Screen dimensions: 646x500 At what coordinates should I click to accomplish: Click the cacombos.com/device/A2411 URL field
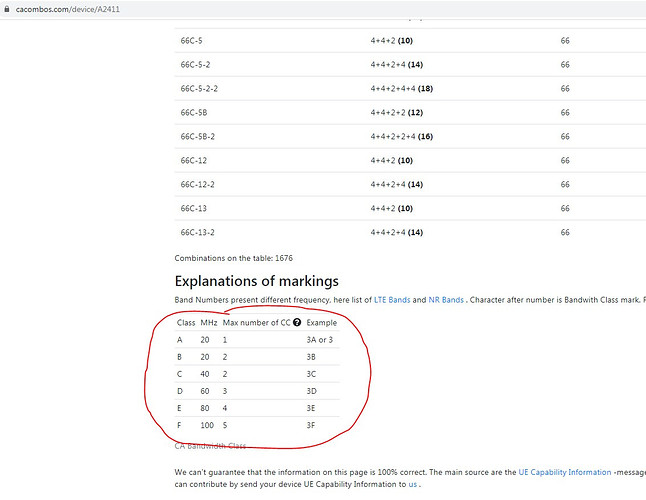68,9
